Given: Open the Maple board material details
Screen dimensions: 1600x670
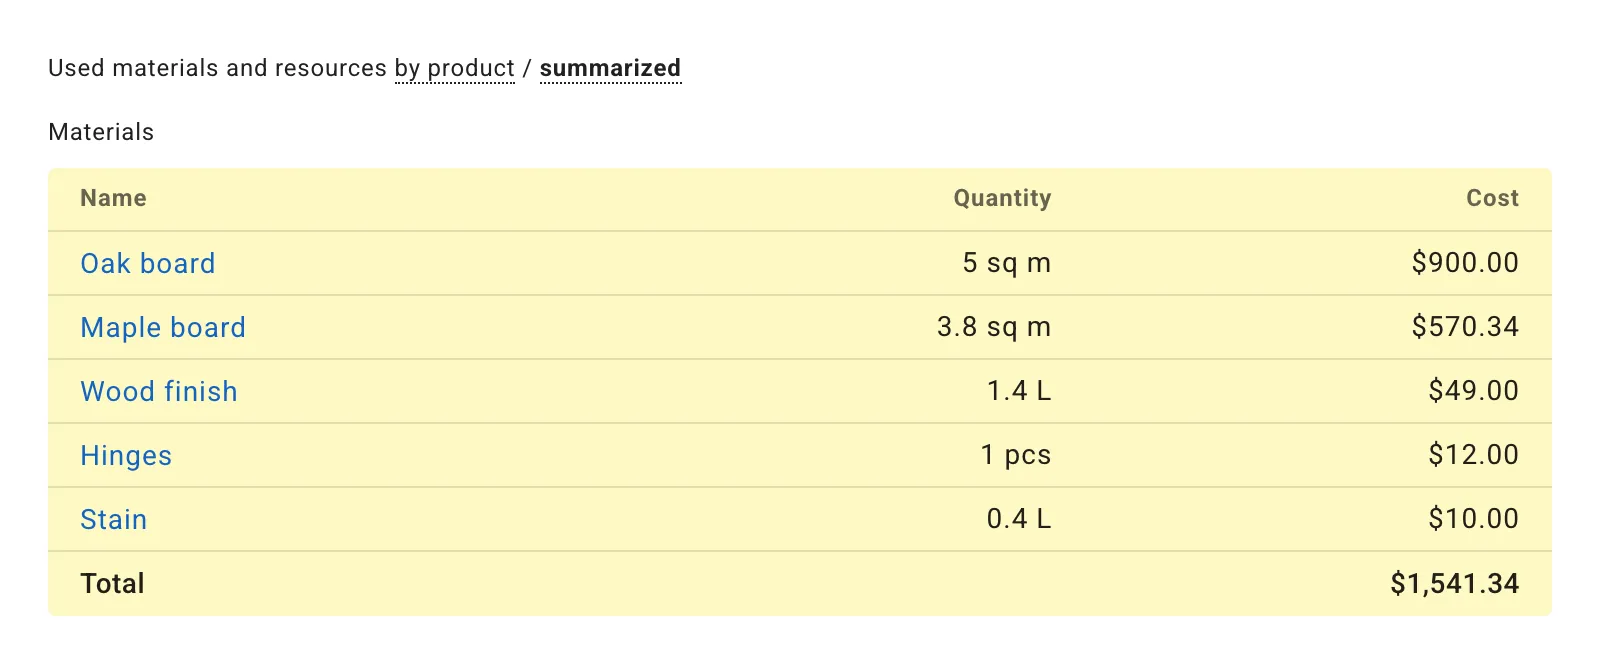Looking at the screenshot, I should pyautogui.click(x=163, y=327).
